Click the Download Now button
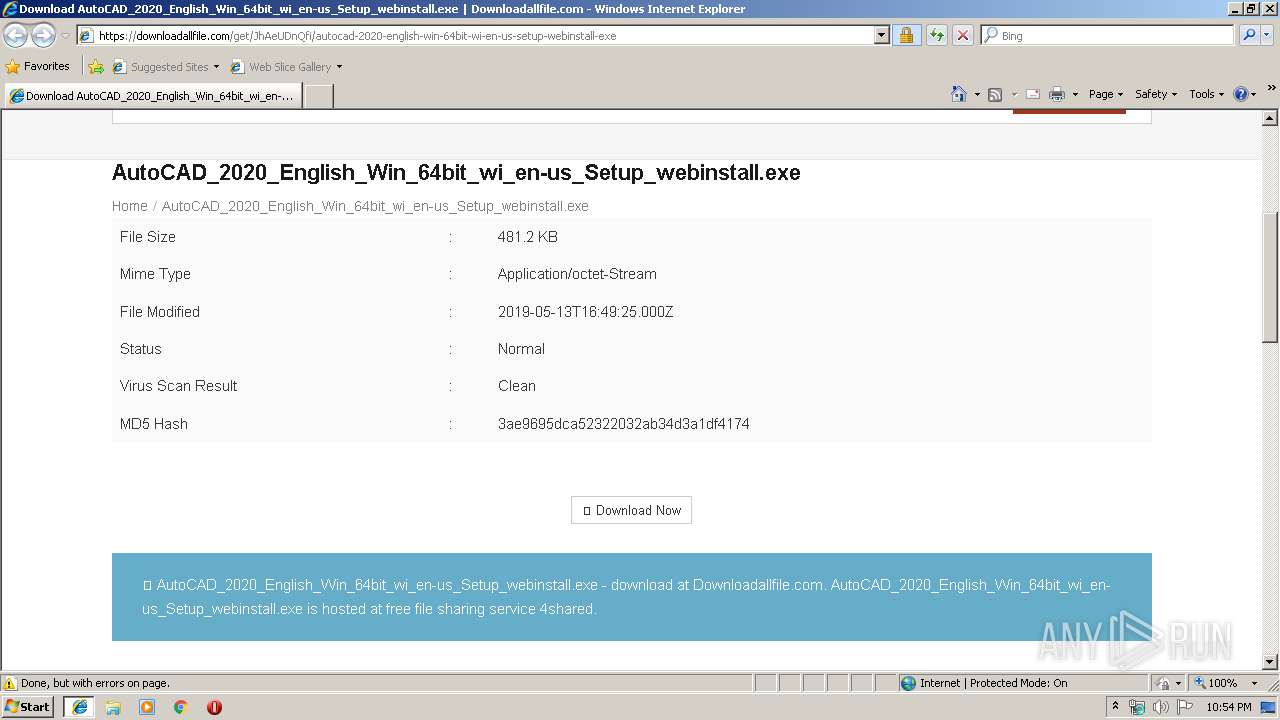This screenshot has height=720, width=1280. click(x=631, y=510)
